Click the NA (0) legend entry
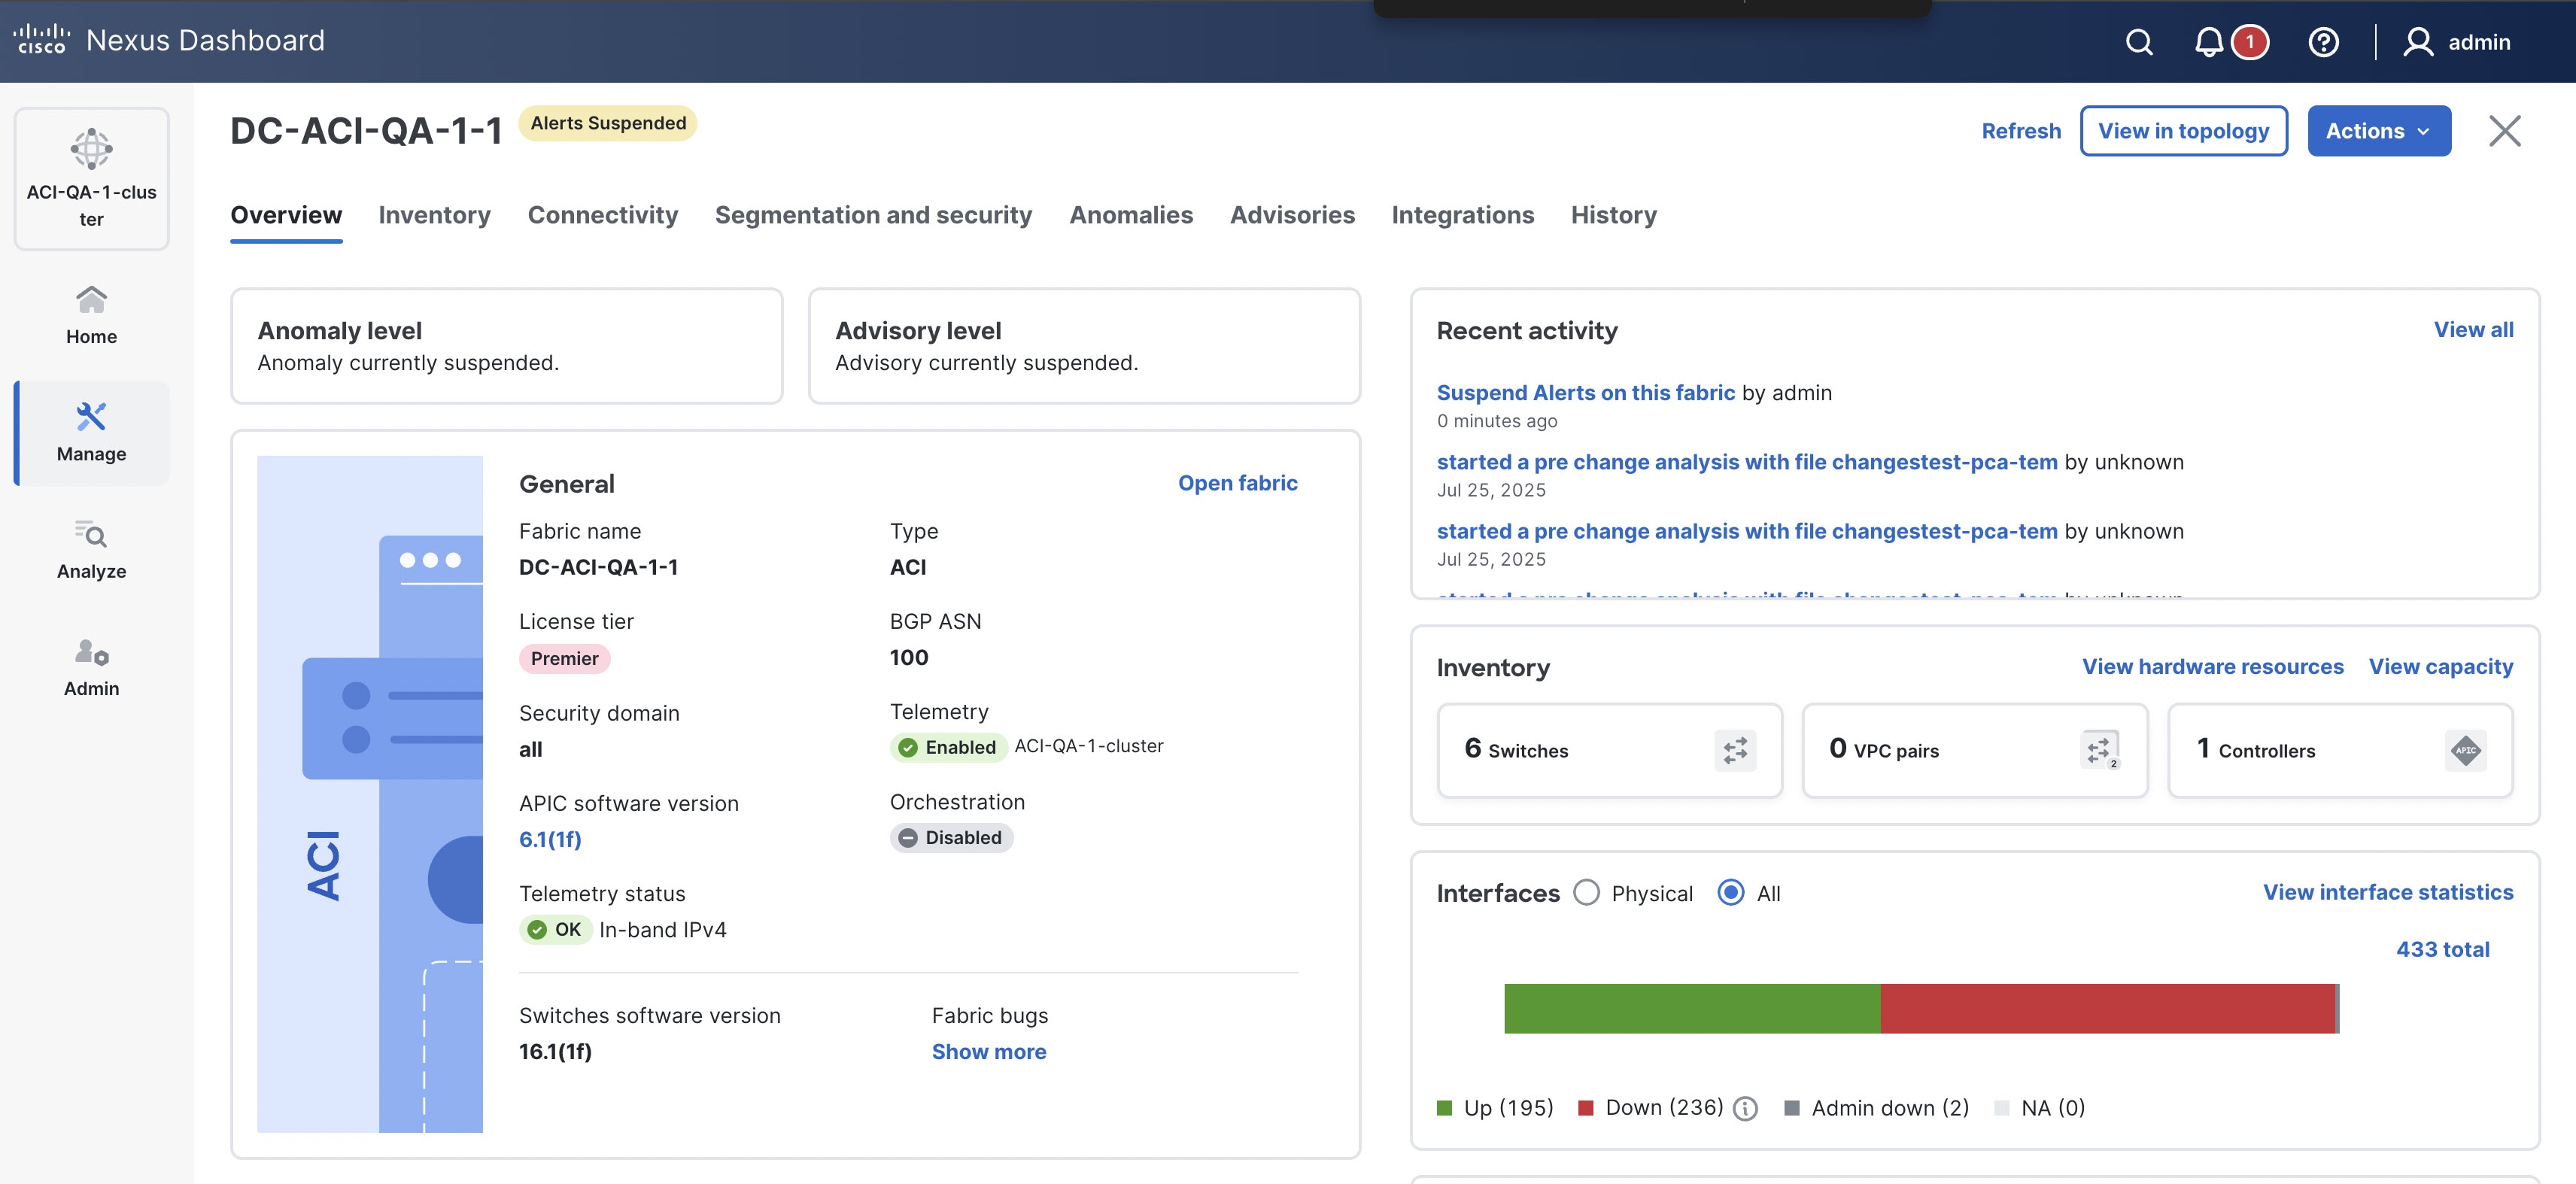 2039,1108
